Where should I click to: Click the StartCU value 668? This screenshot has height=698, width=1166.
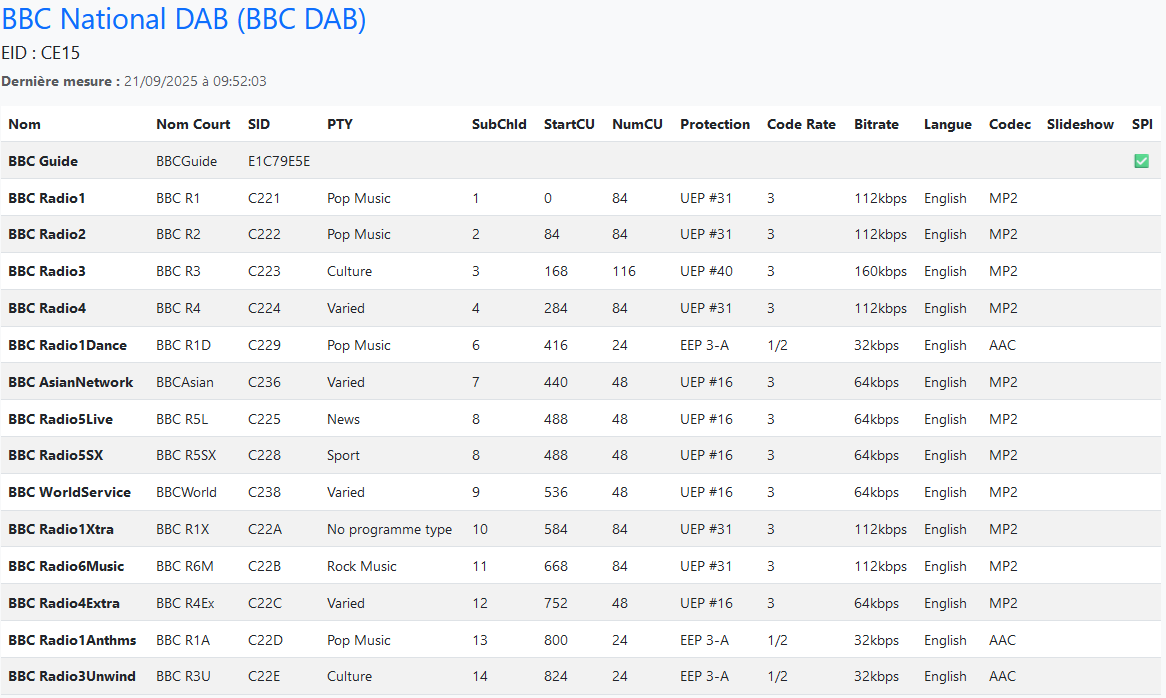coord(555,566)
